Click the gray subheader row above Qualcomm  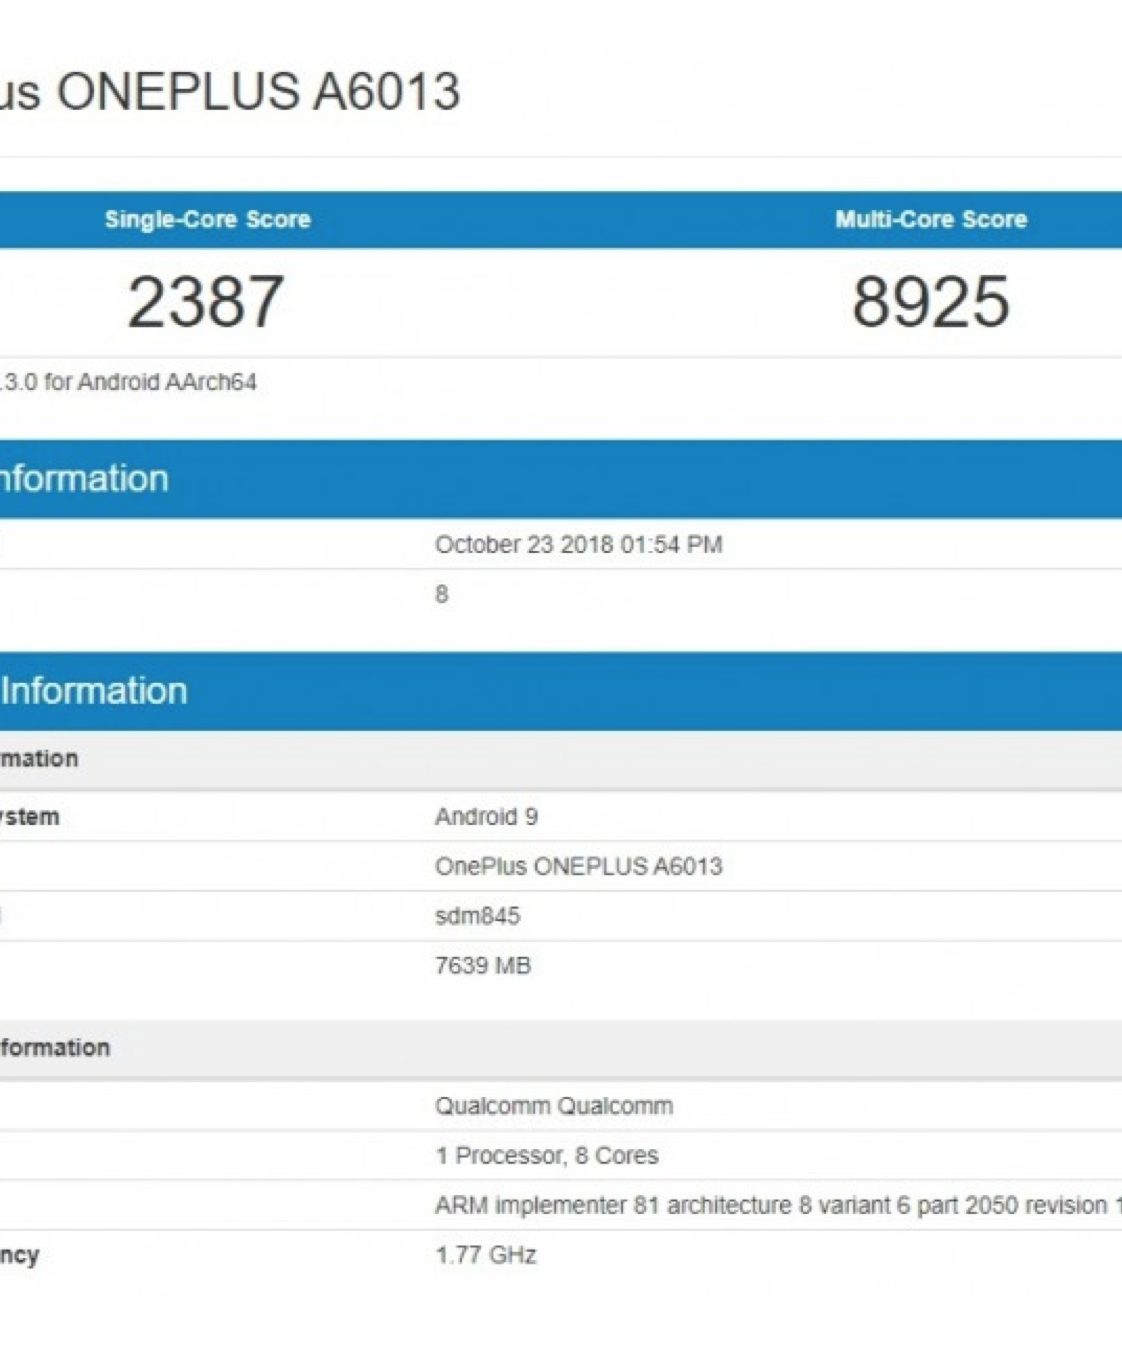coord(560,1048)
